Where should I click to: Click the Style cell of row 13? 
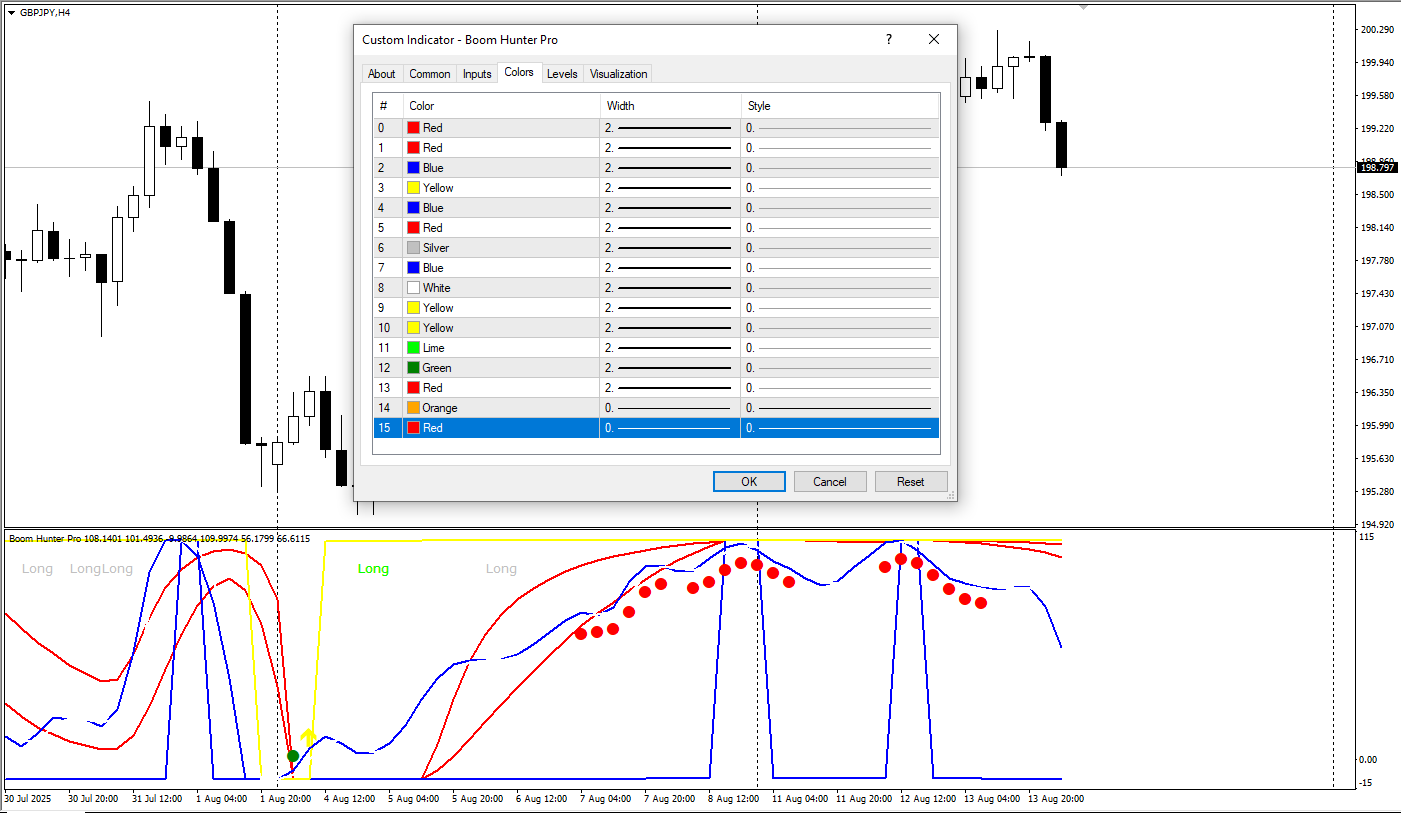840,388
